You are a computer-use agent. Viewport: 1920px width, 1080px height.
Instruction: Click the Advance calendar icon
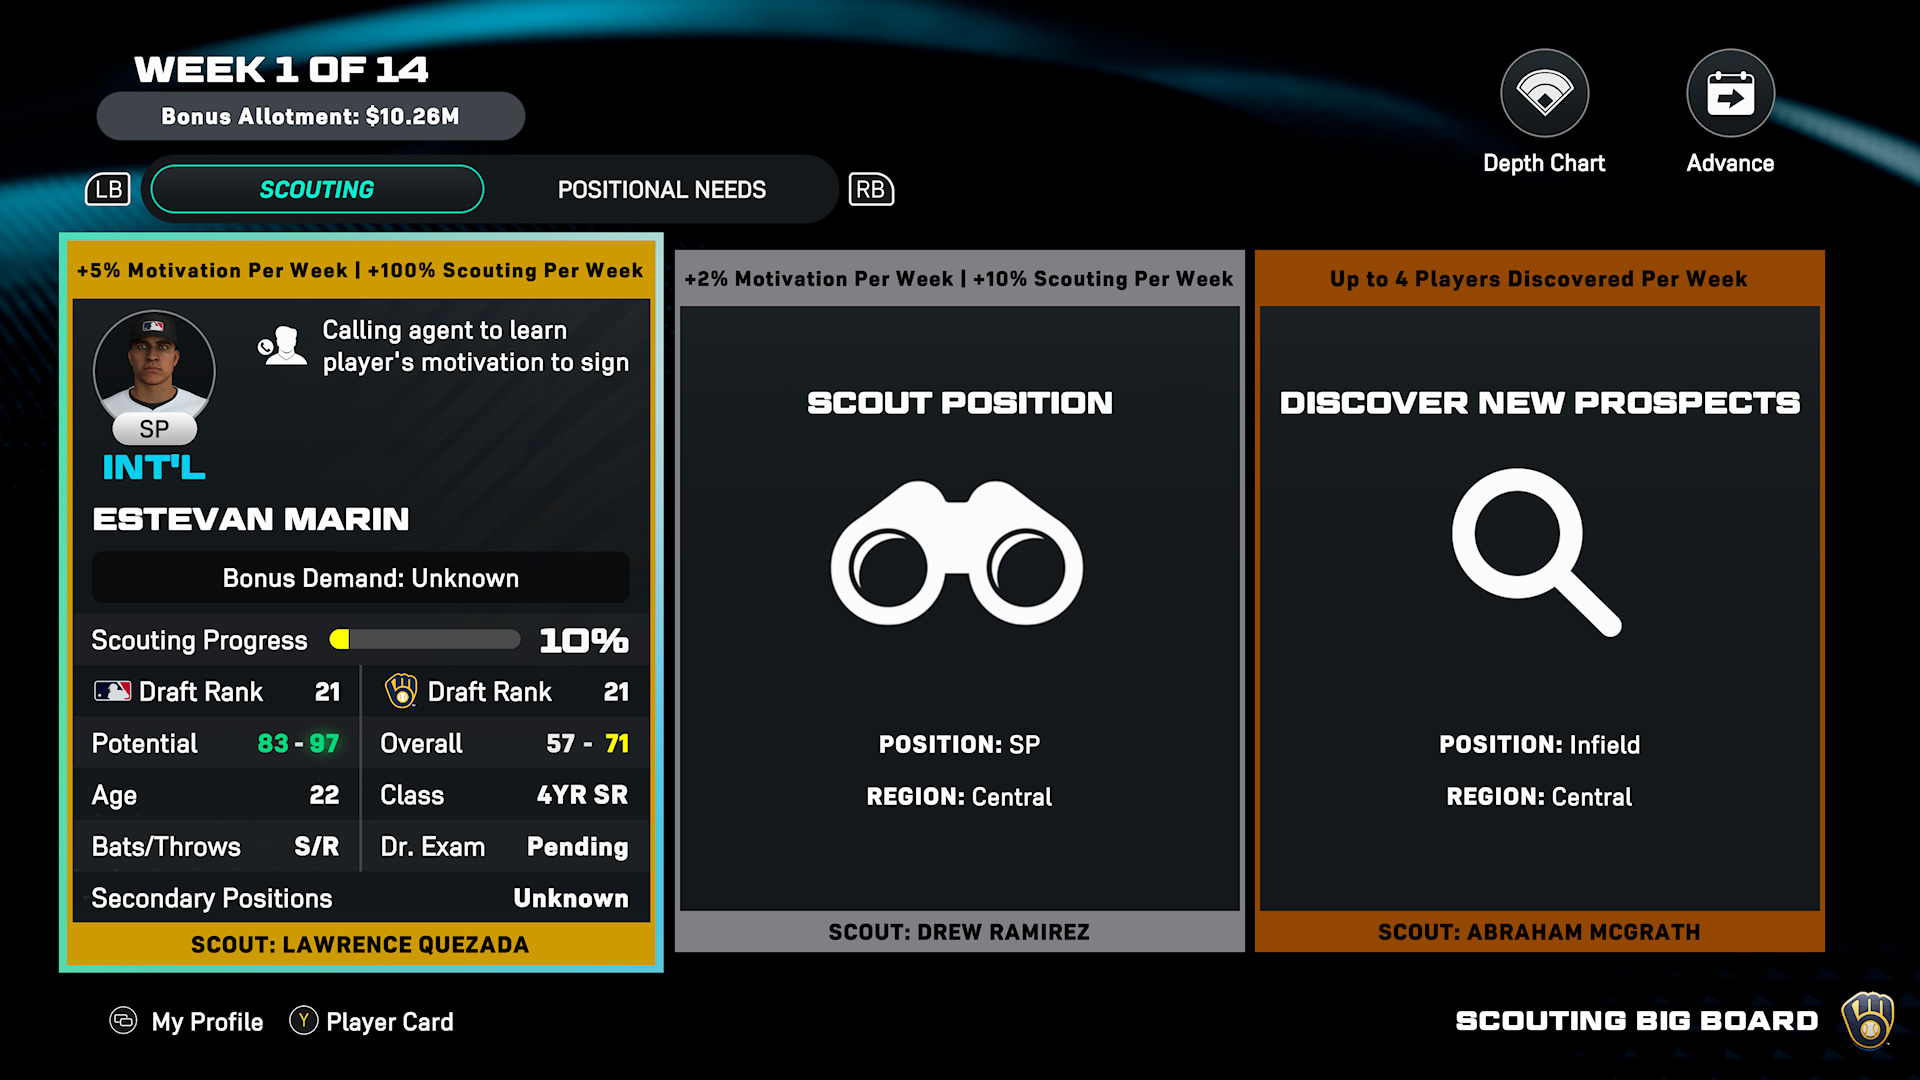pos(1730,94)
